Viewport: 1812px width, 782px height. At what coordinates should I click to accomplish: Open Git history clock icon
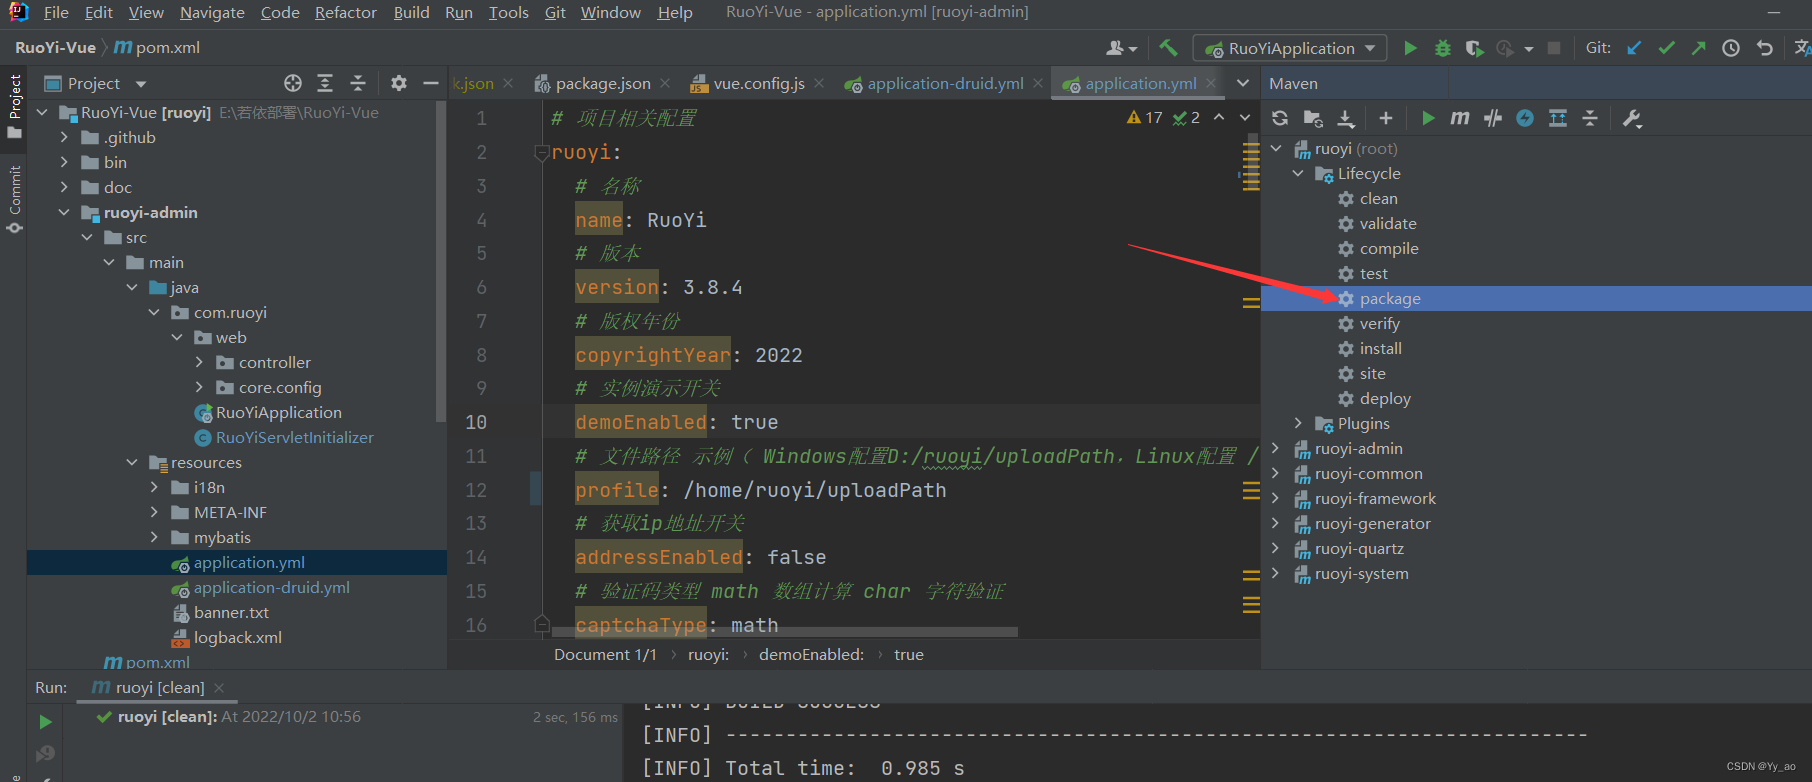click(x=1731, y=48)
